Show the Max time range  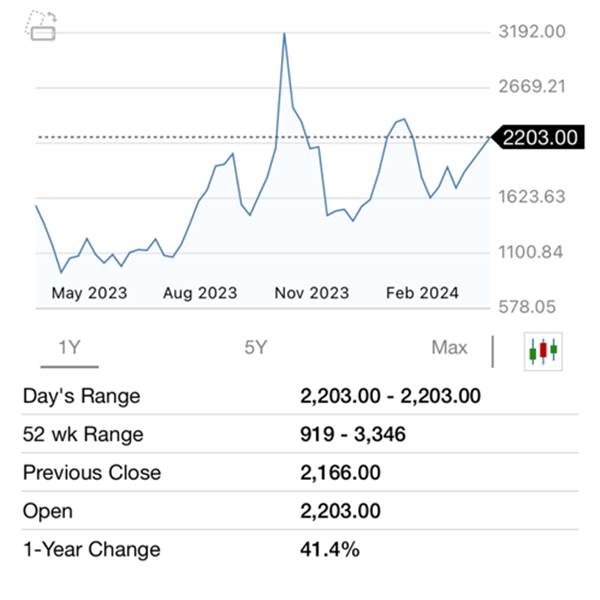449,348
